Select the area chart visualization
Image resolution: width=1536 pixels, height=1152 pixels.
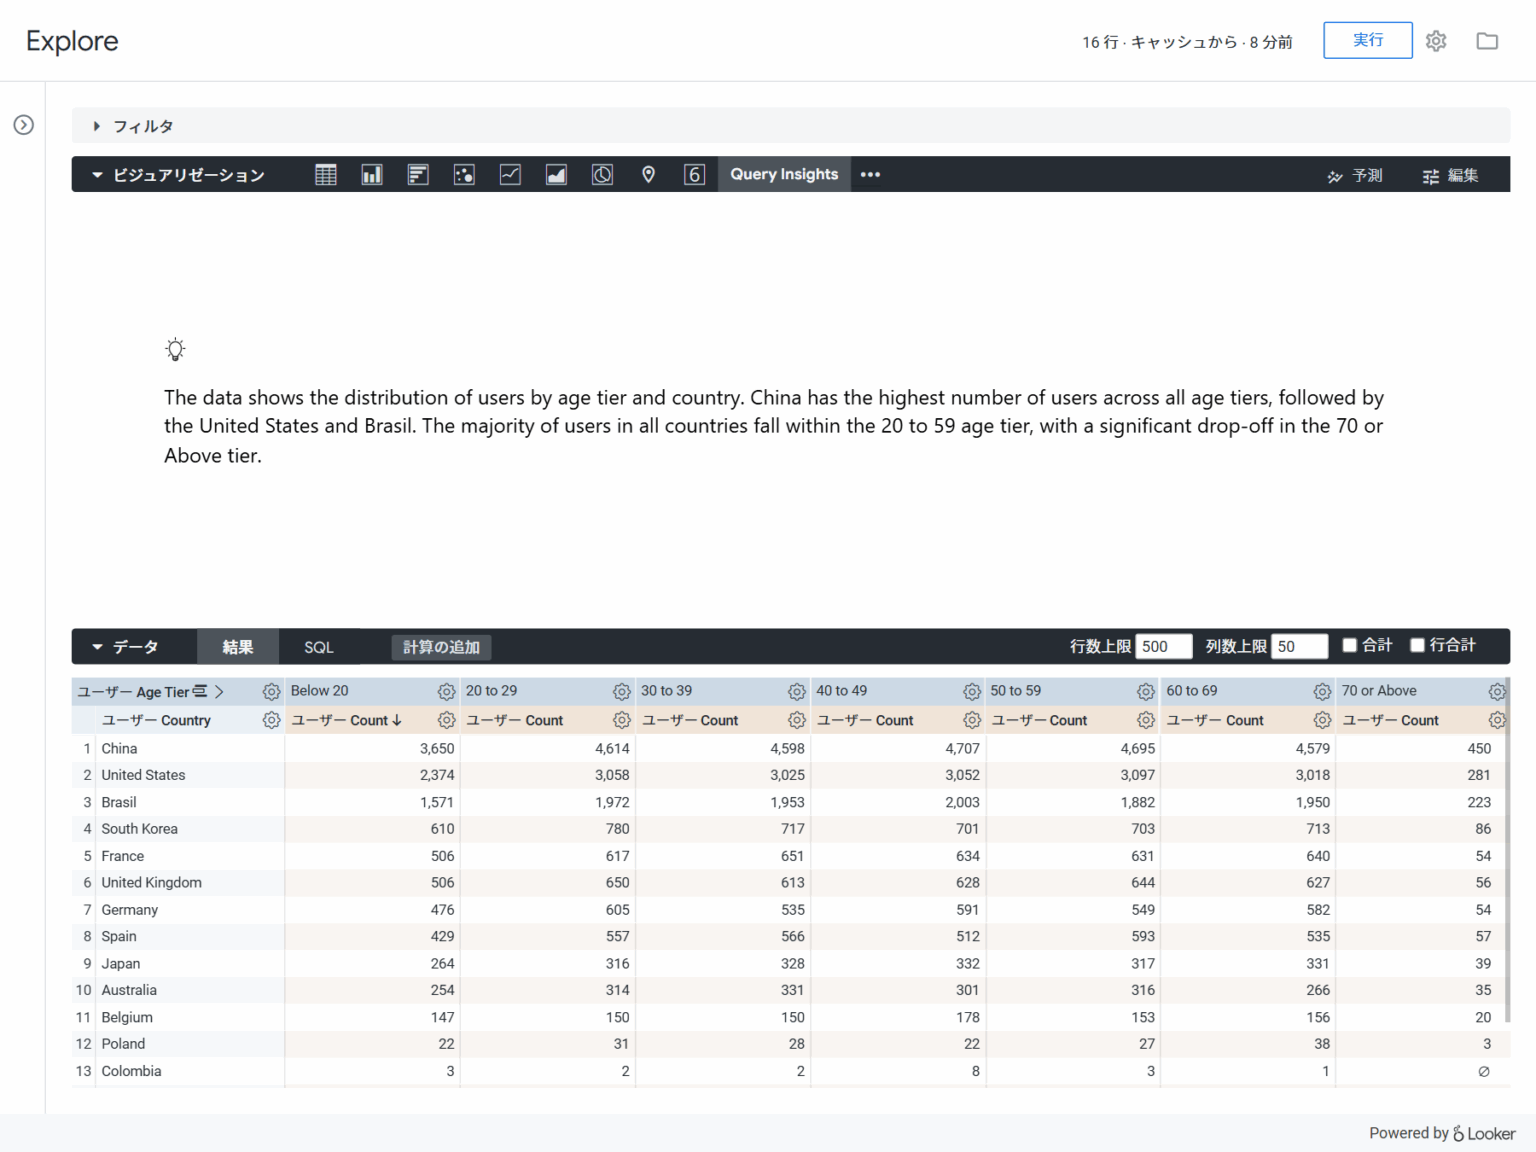(556, 174)
